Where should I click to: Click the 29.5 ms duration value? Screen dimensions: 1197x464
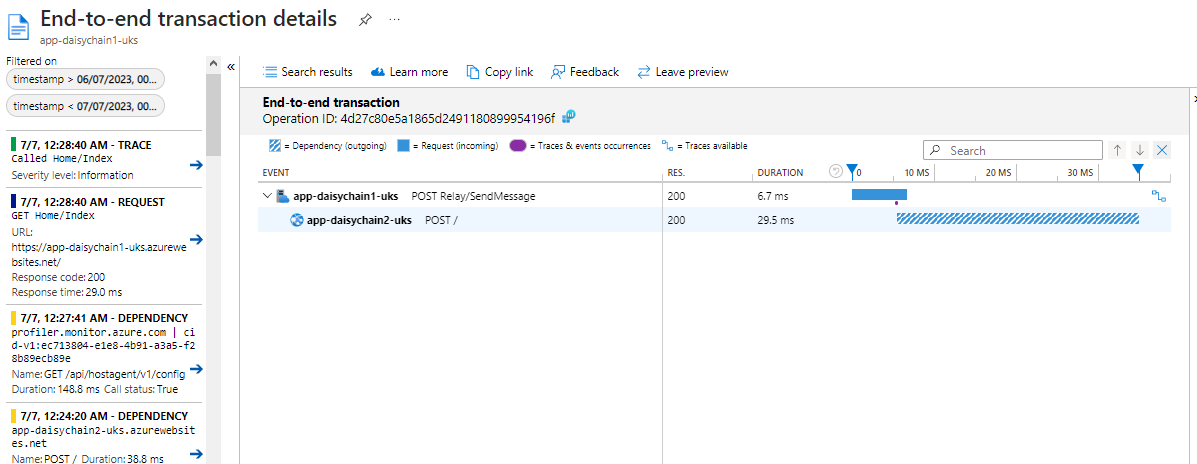(776, 220)
